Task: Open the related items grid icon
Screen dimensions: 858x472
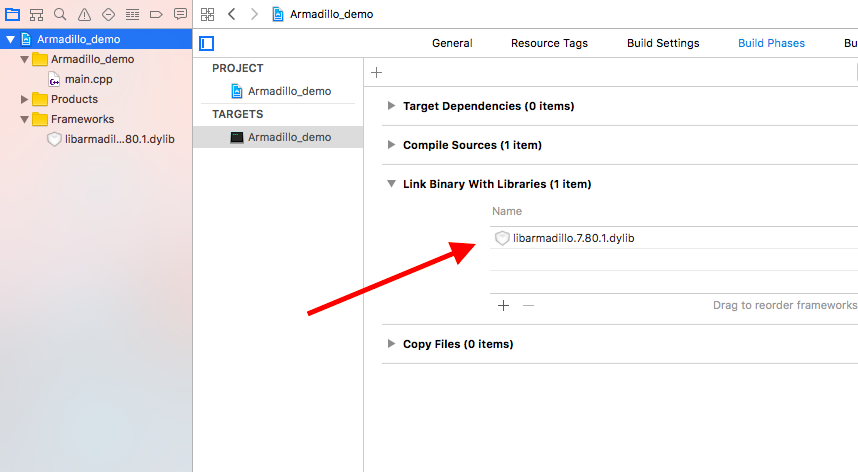Action: pyautogui.click(x=207, y=14)
